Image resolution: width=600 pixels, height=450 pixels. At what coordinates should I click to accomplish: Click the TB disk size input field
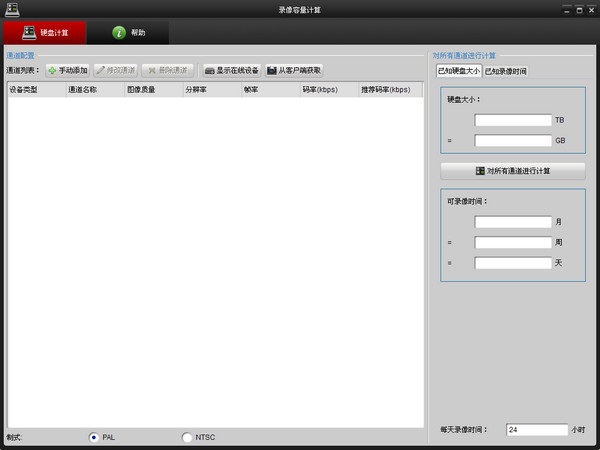(x=513, y=120)
